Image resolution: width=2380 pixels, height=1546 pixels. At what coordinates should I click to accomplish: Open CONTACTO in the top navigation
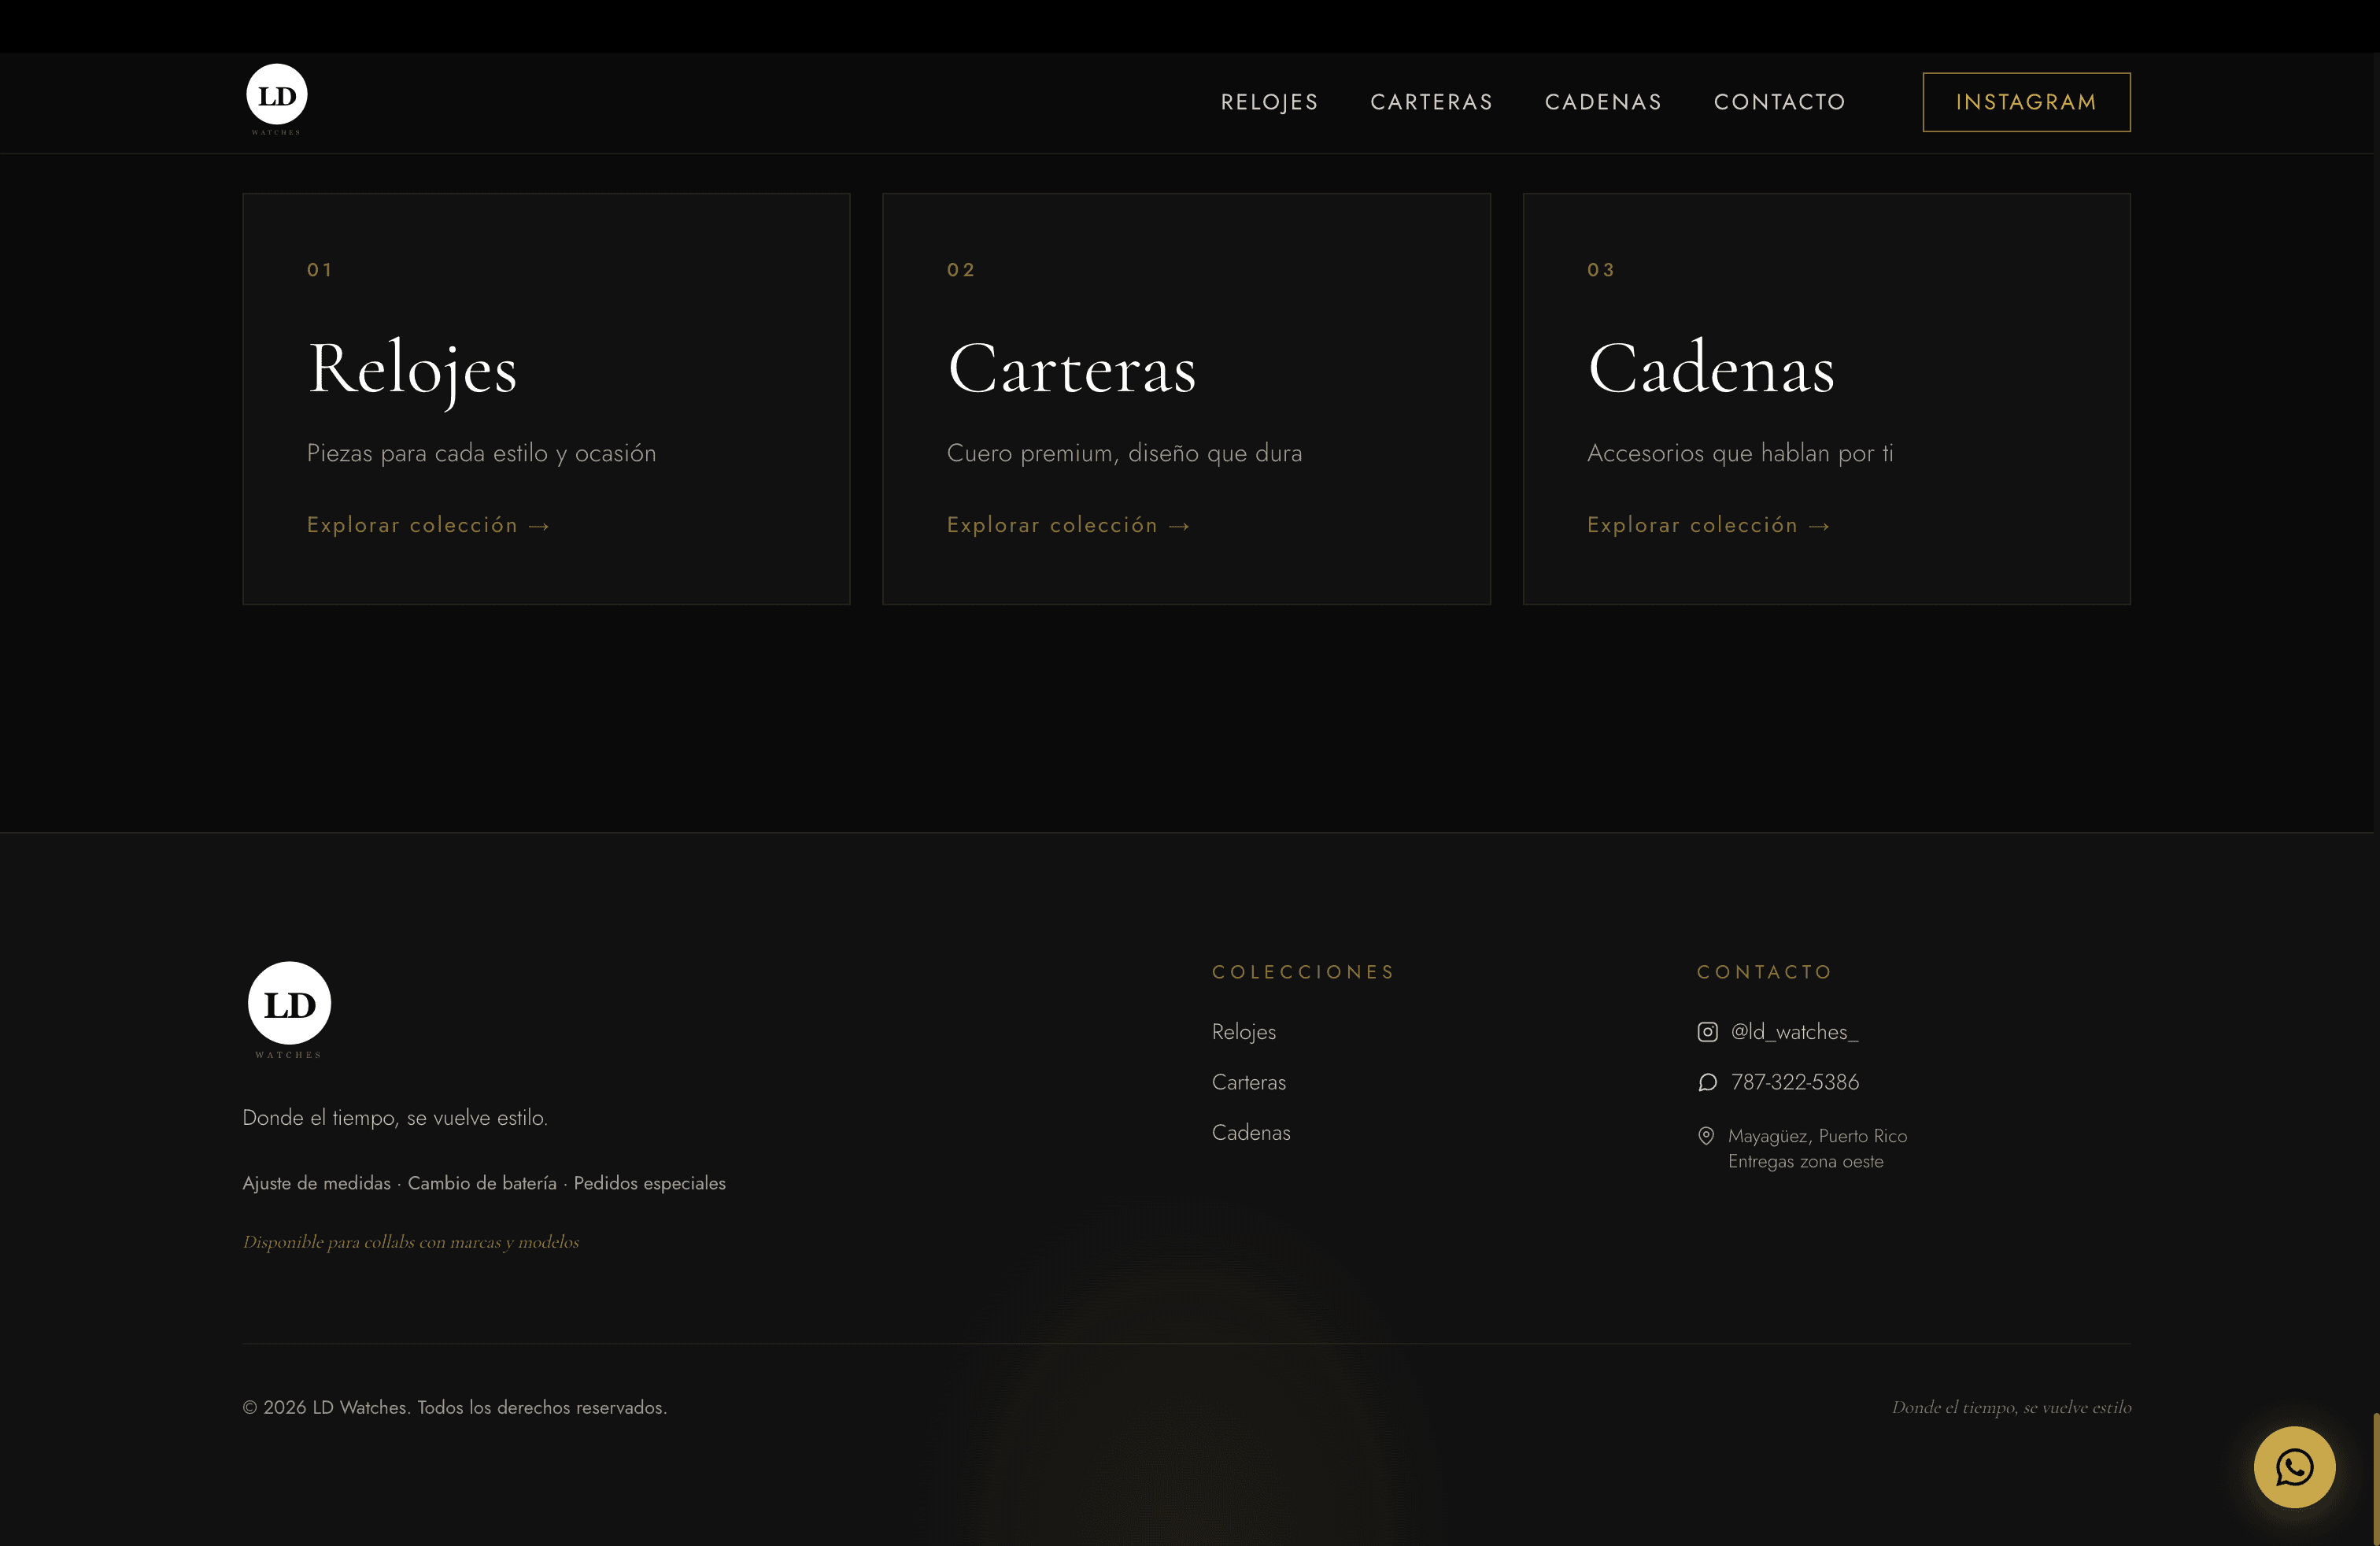coord(1779,102)
